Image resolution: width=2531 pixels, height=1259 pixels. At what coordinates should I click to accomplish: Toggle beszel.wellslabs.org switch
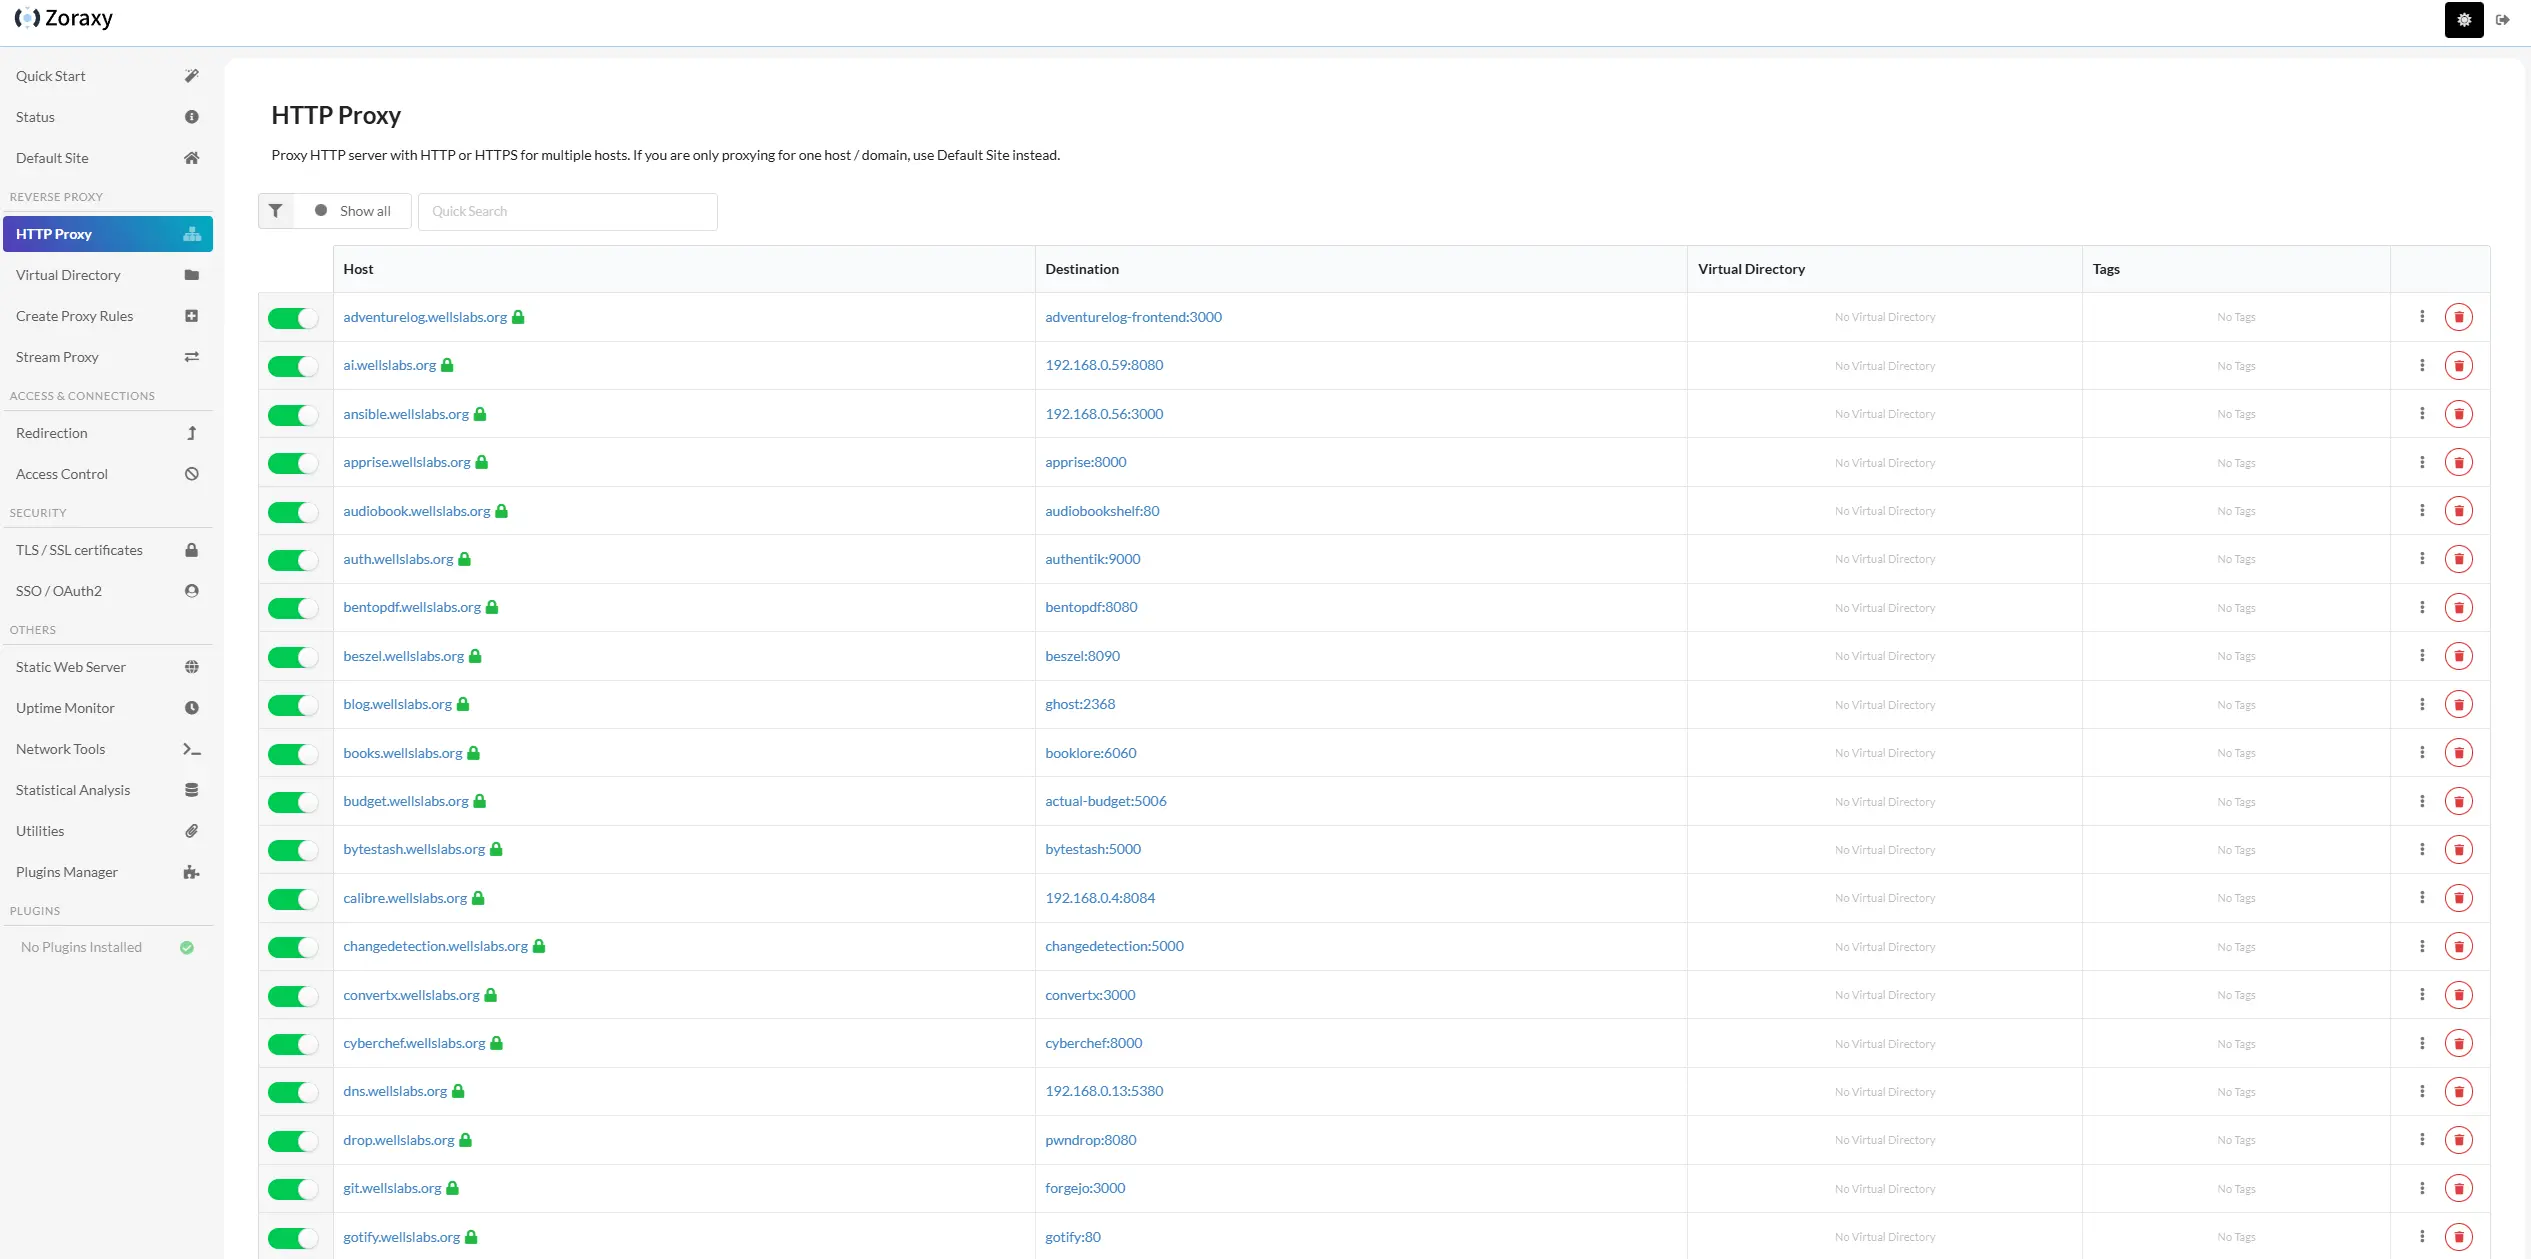(293, 657)
